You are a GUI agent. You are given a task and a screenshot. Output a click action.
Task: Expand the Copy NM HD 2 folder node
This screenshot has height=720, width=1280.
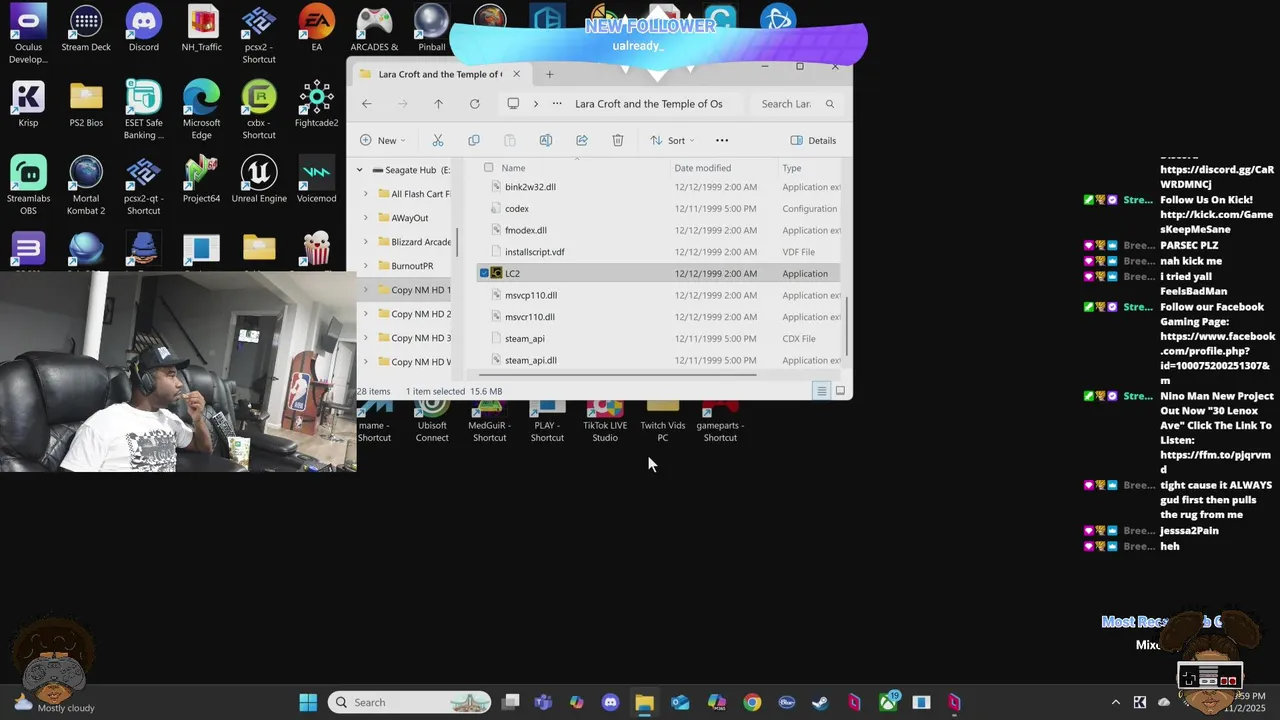366,314
